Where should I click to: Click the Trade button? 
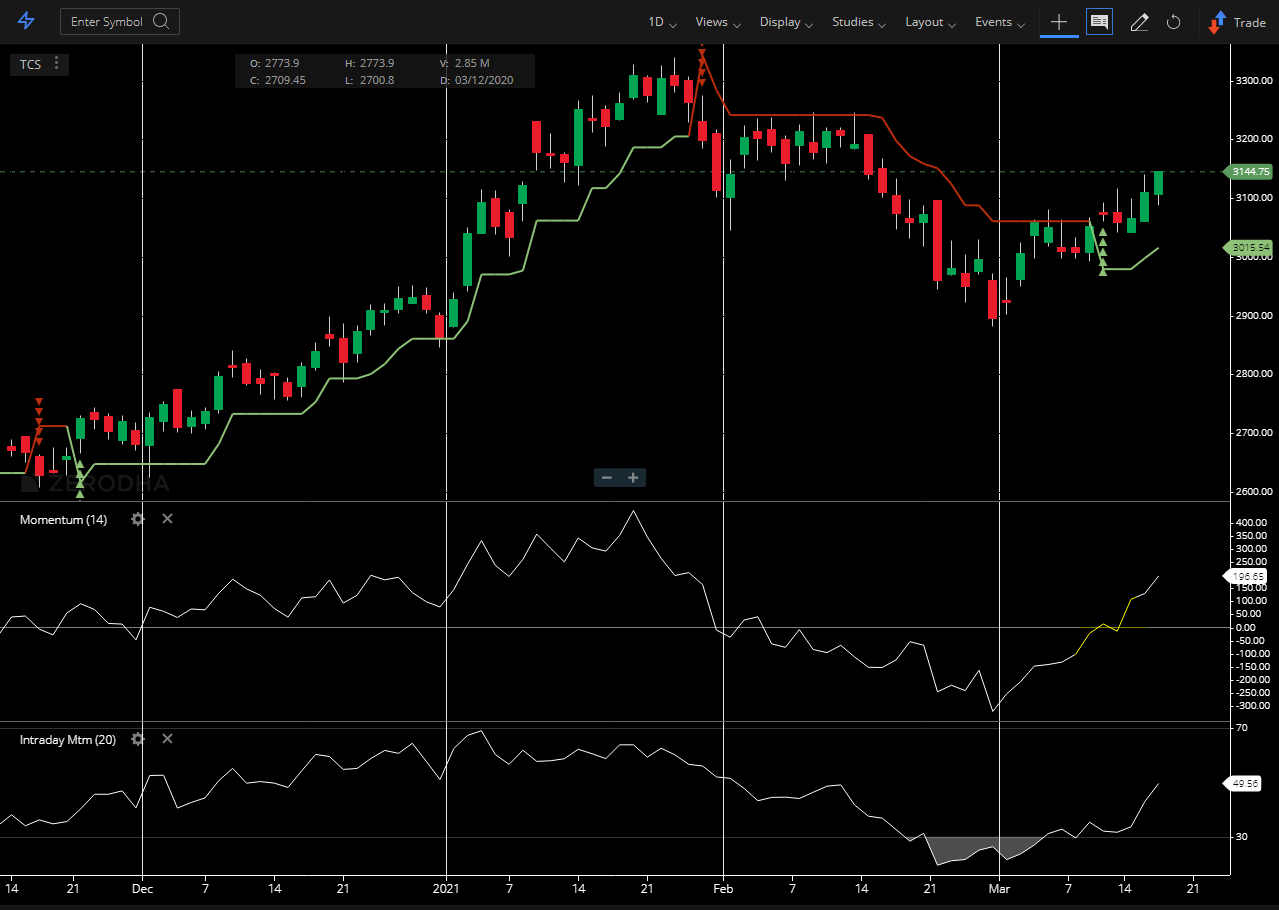[1238, 22]
